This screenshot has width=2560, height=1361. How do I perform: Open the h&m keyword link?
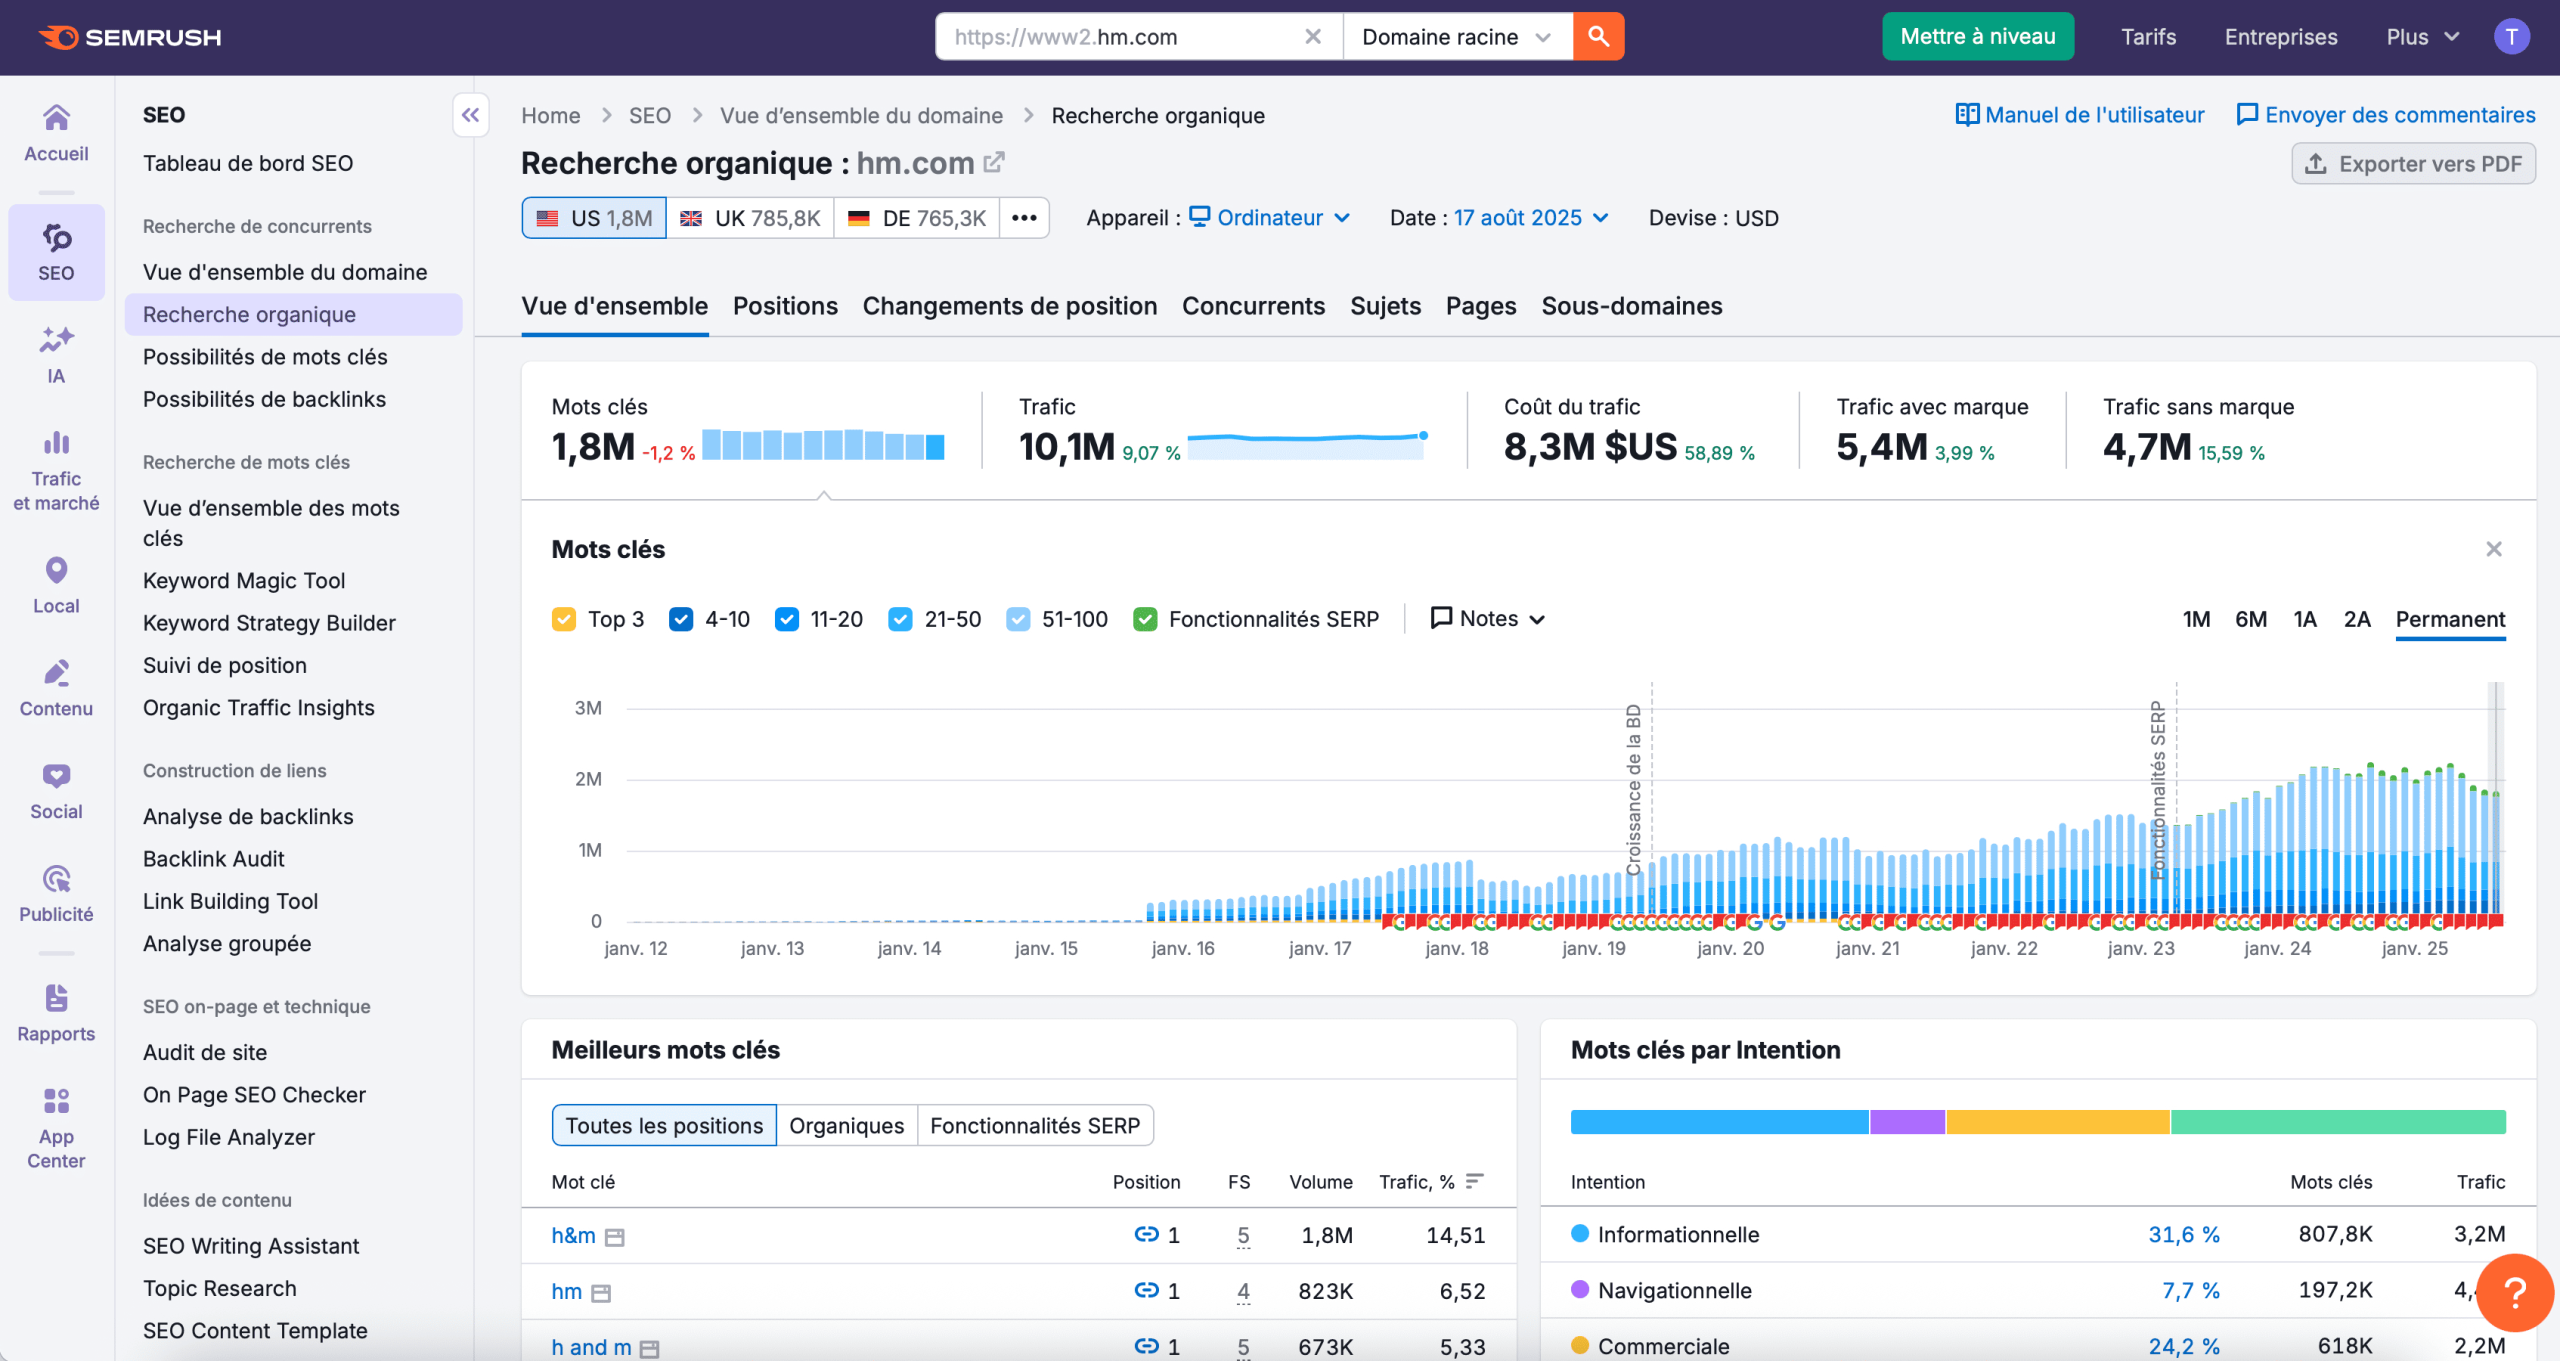pos(573,1236)
